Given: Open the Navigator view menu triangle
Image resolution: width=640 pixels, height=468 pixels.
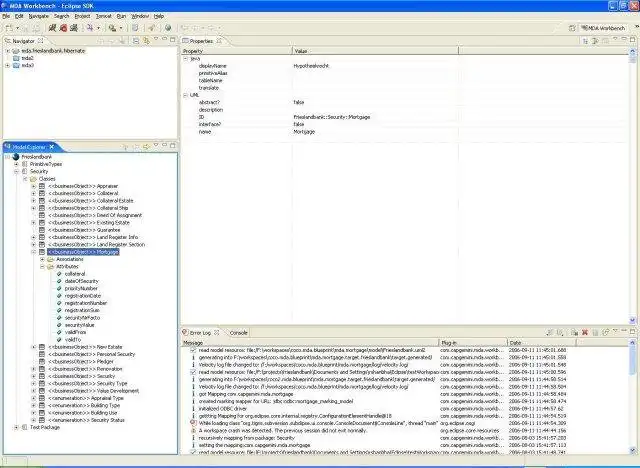Looking at the screenshot, I should pyautogui.click(x=156, y=39).
